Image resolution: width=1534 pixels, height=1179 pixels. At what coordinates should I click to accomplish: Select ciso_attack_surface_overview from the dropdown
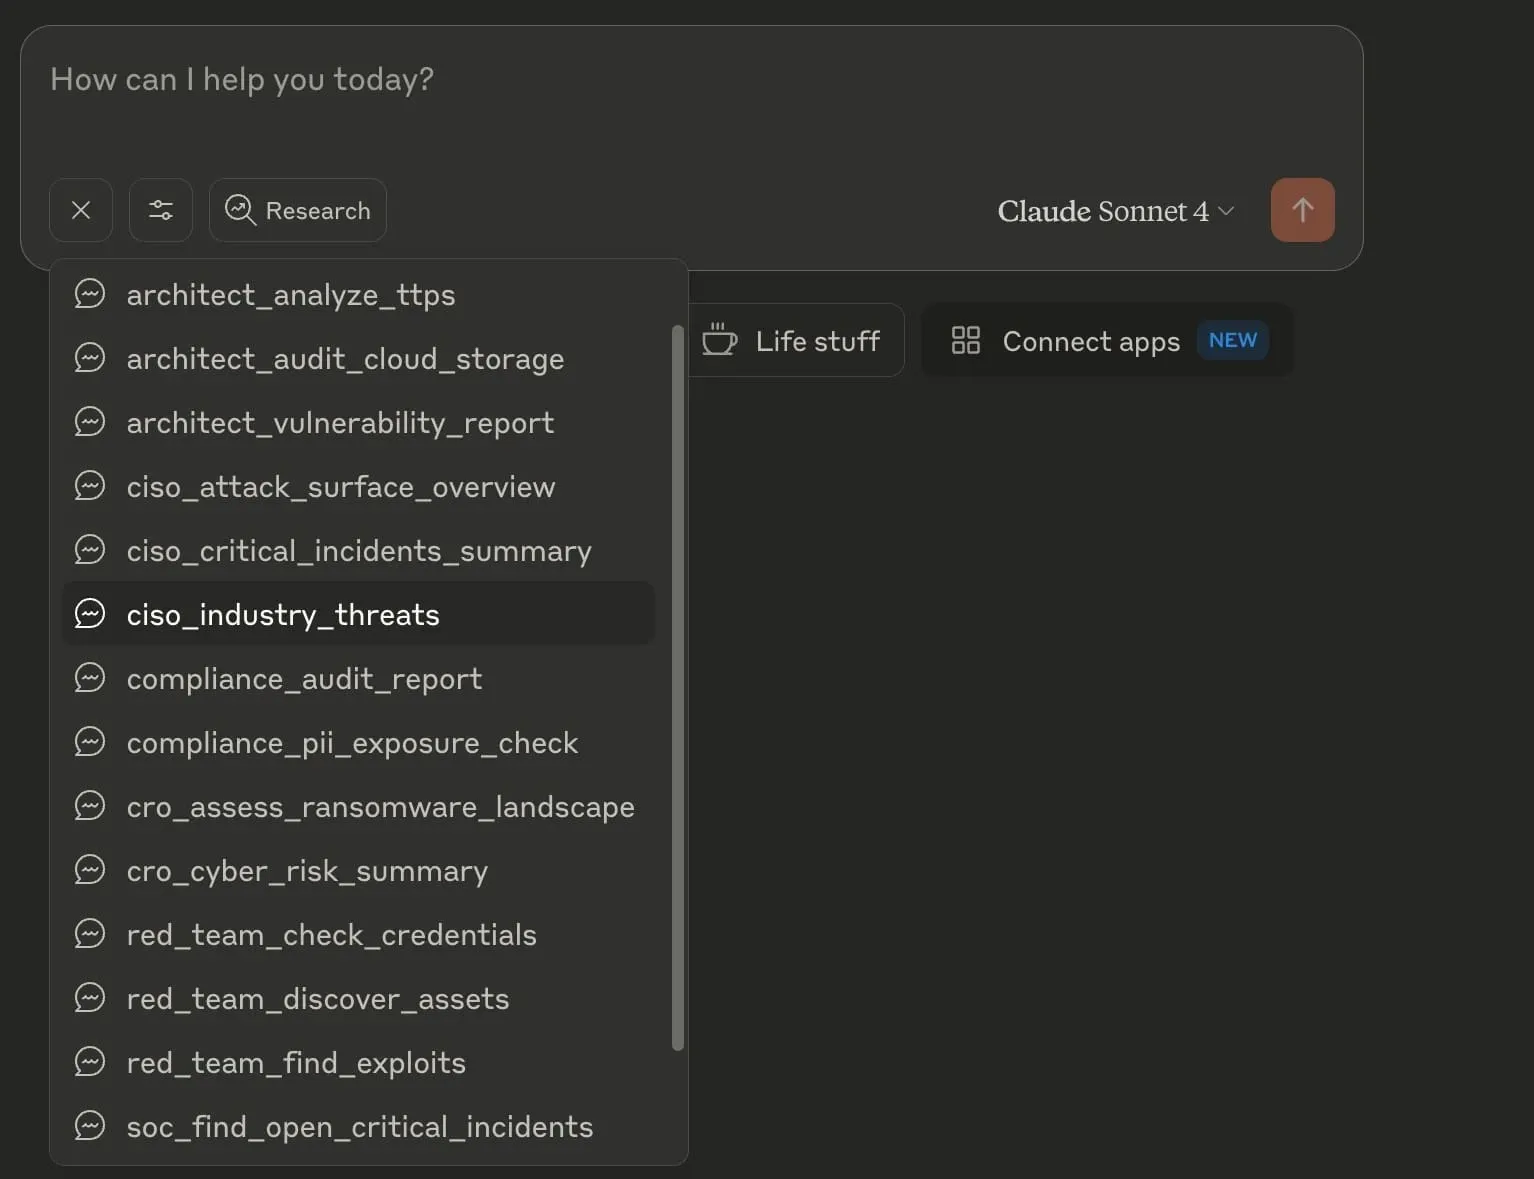point(340,487)
